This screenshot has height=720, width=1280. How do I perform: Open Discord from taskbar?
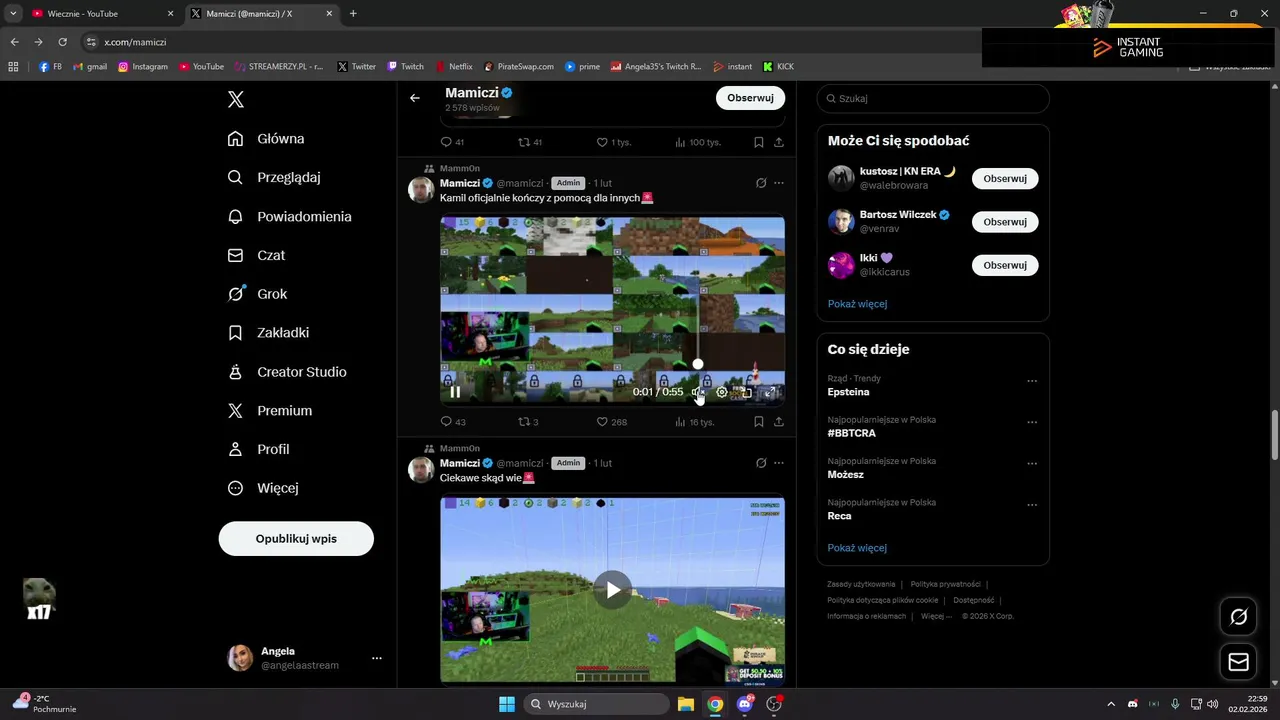click(x=744, y=704)
